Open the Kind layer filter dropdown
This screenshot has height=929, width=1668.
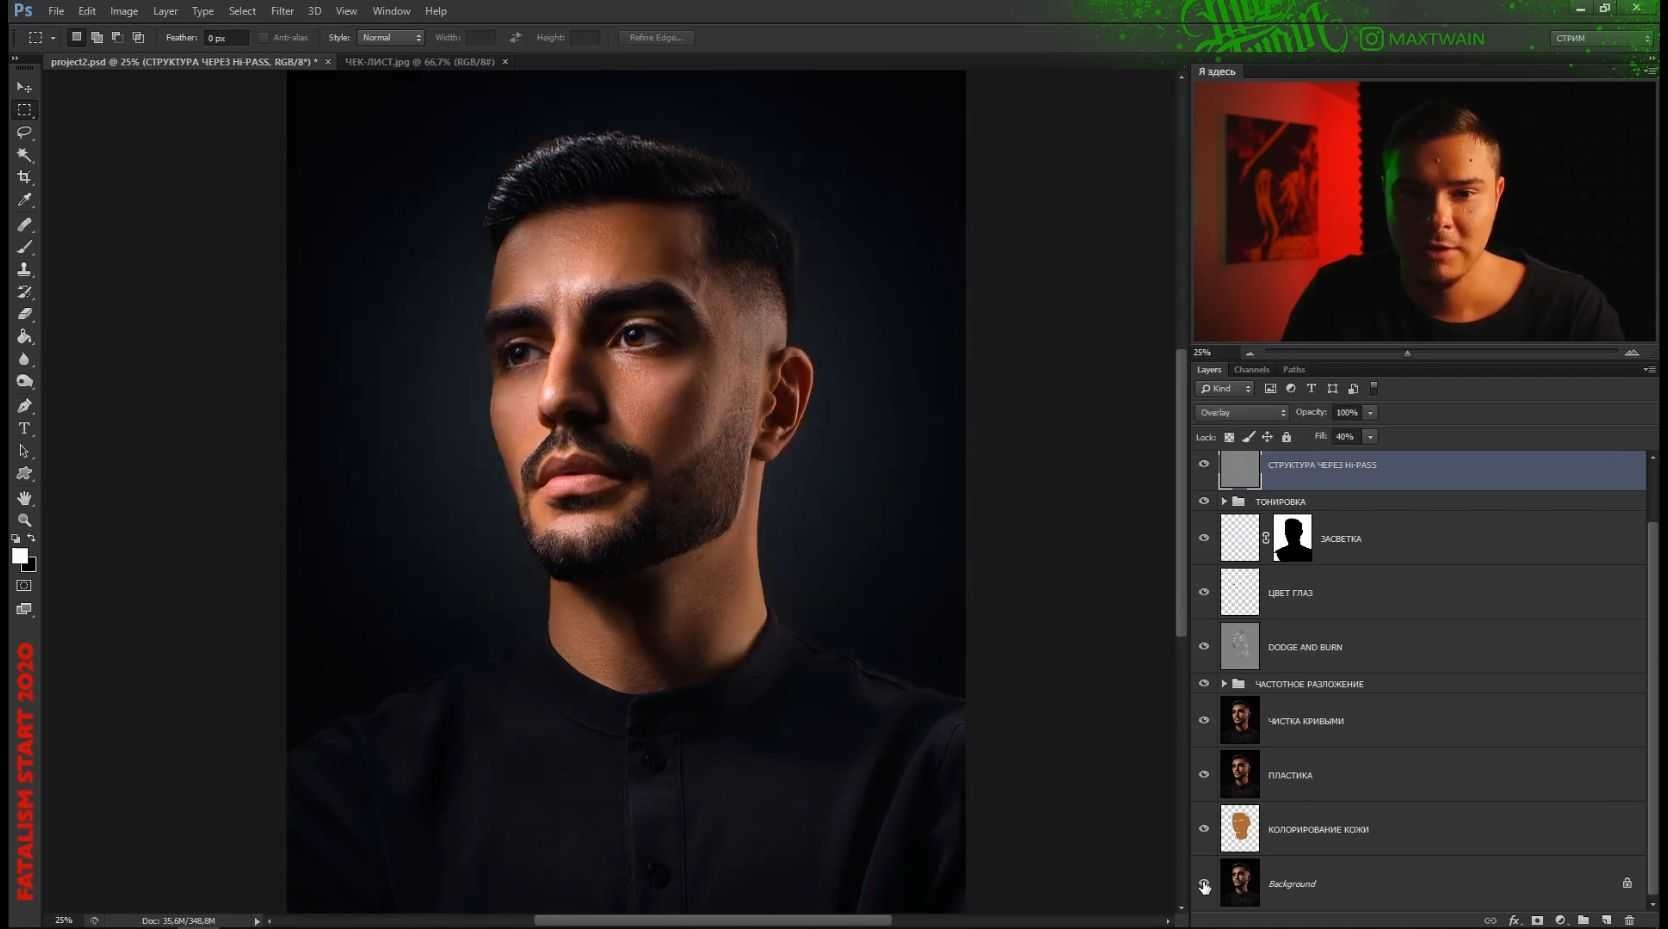1225,388
